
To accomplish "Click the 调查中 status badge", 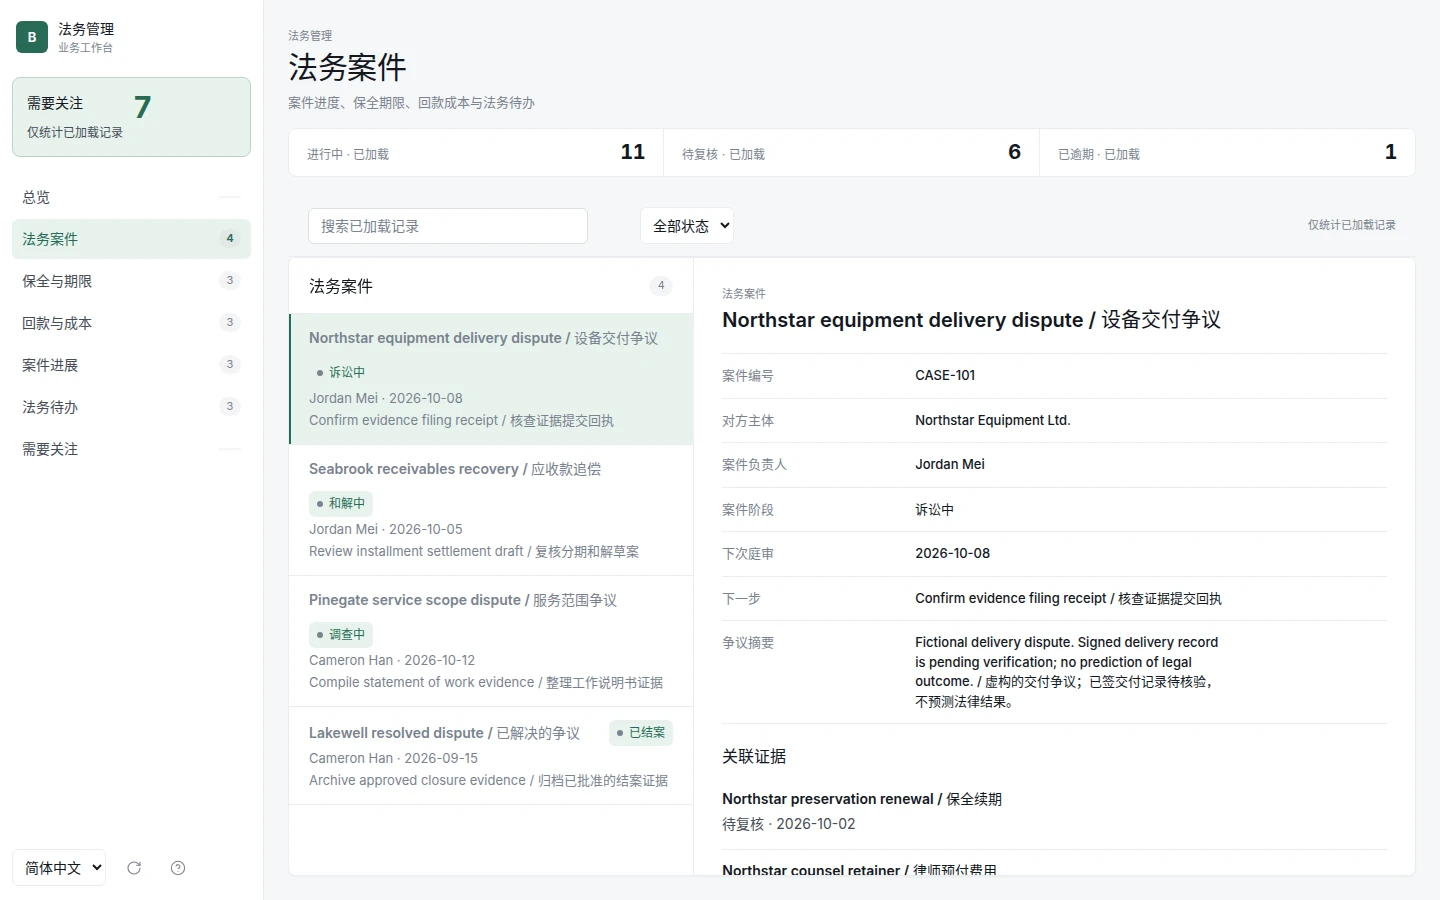I will tap(341, 634).
